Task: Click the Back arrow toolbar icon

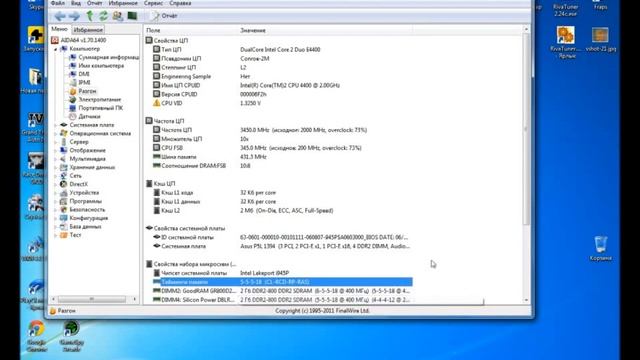Action: coord(60,16)
